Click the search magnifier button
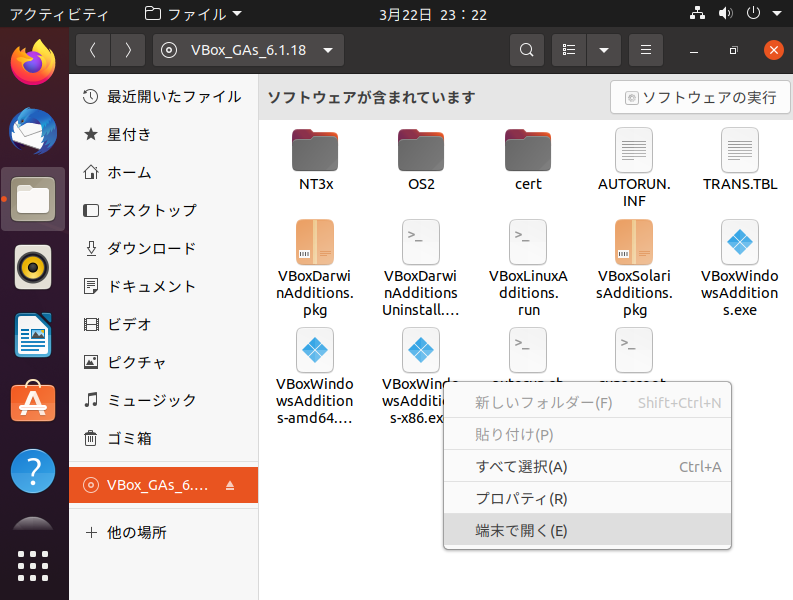 tap(526, 50)
